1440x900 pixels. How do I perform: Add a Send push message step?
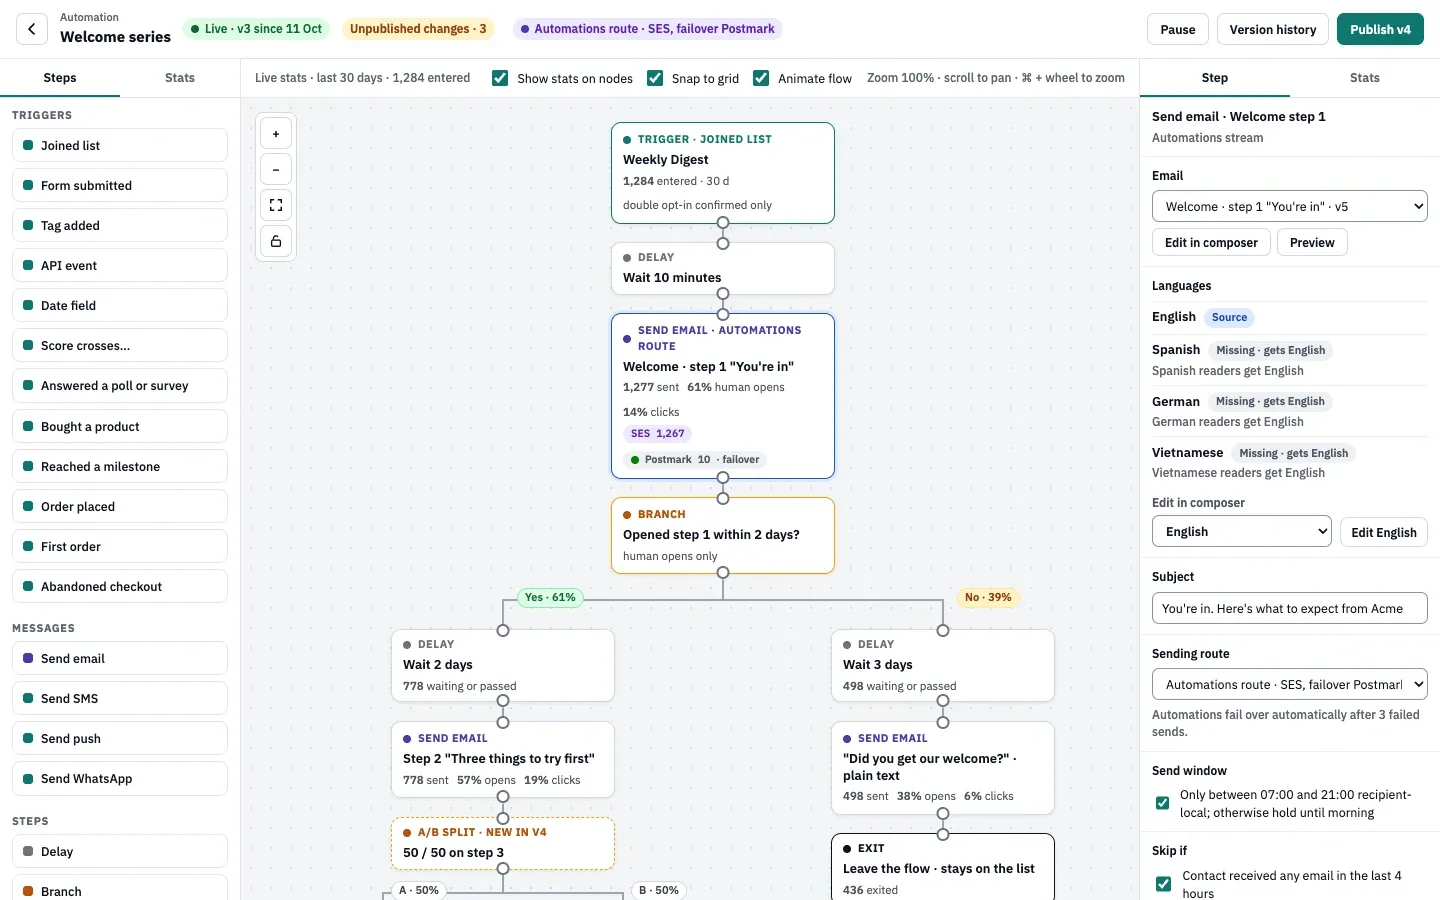pos(120,738)
